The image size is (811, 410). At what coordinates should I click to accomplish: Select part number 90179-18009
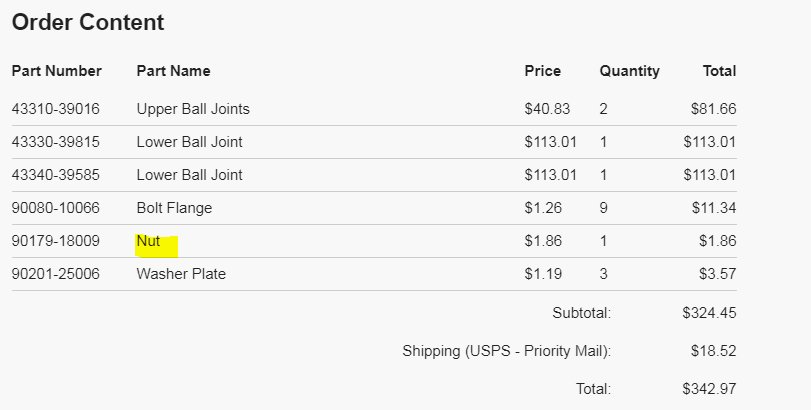55,241
